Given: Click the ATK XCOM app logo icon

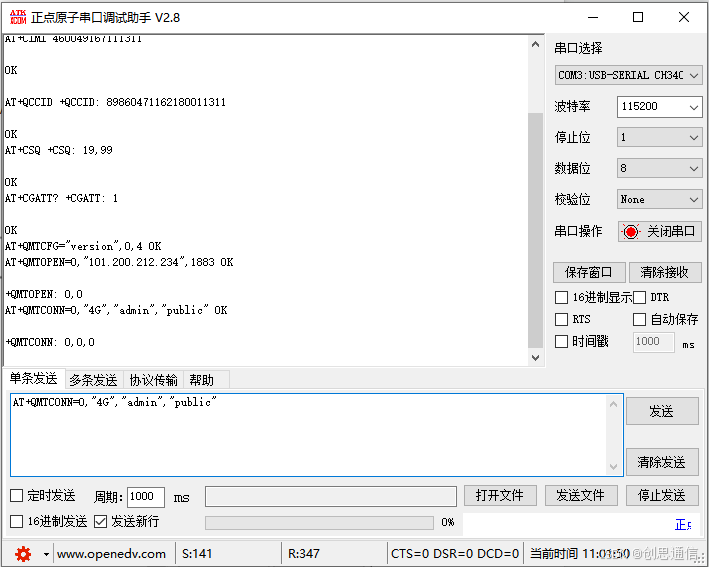Looking at the screenshot, I should [x=18, y=17].
